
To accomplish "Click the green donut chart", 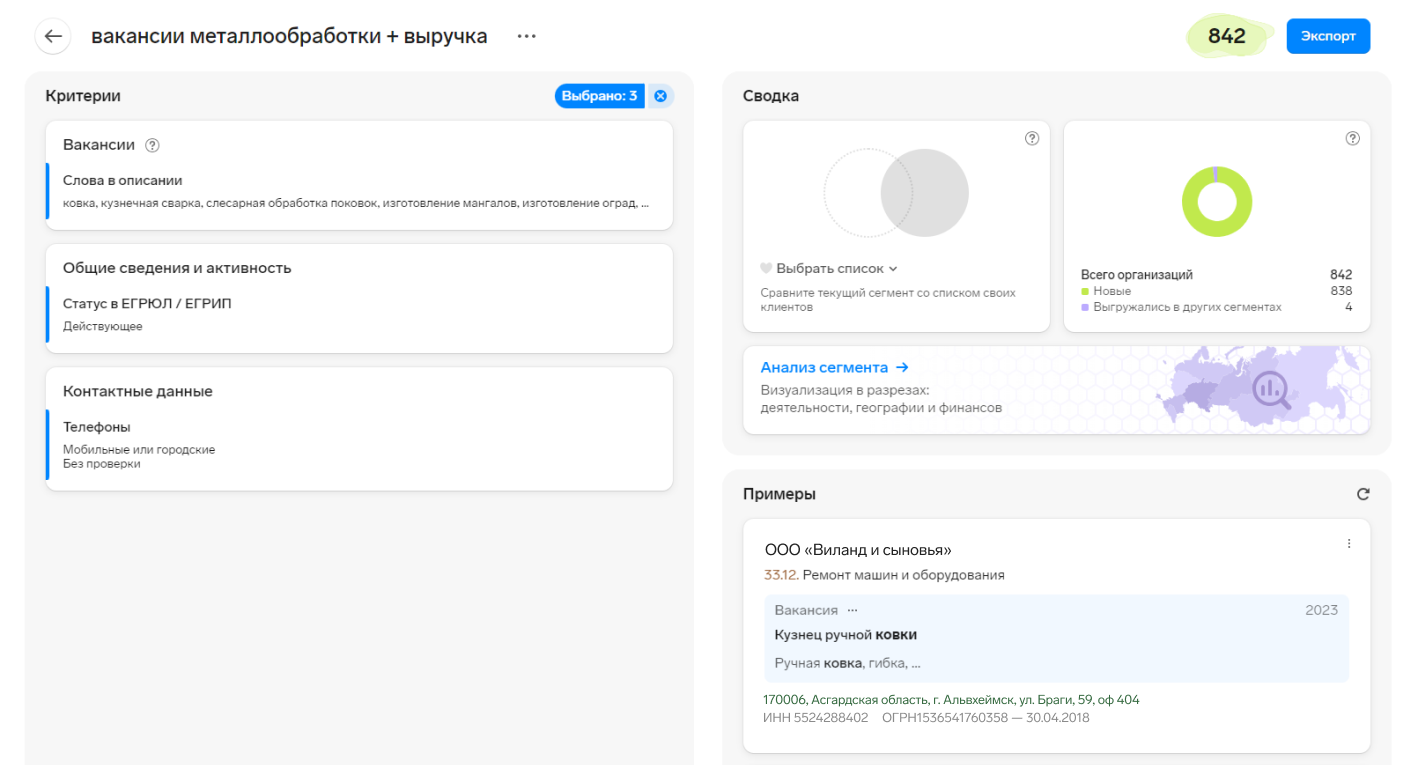I will point(1217,202).
